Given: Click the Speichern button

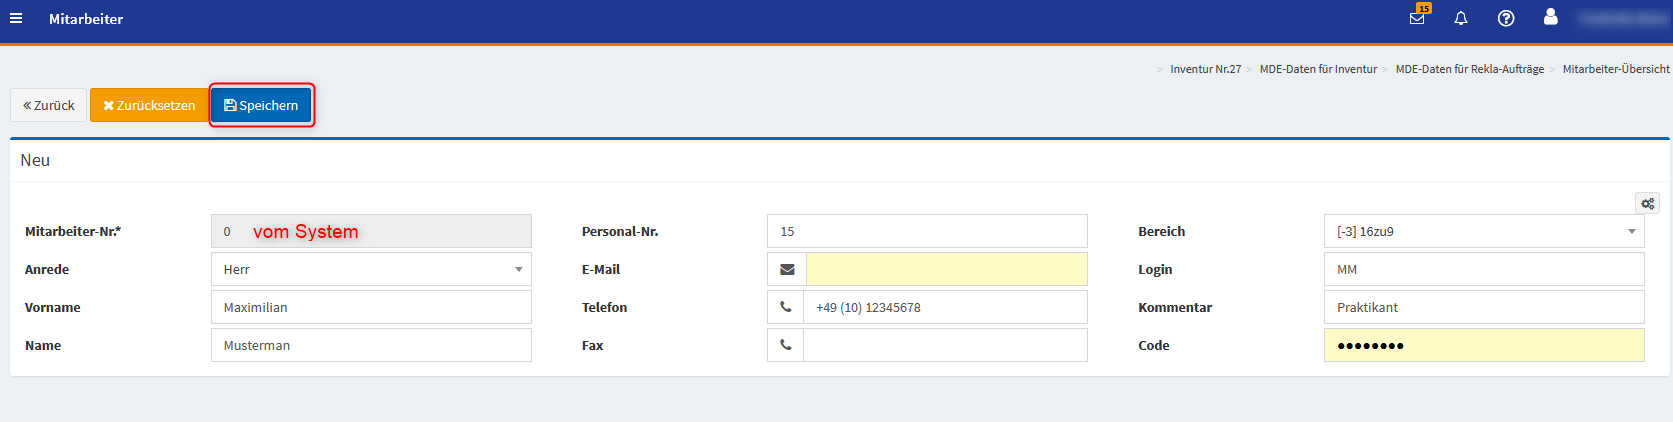Looking at the screenshot, I should [261, 105].
